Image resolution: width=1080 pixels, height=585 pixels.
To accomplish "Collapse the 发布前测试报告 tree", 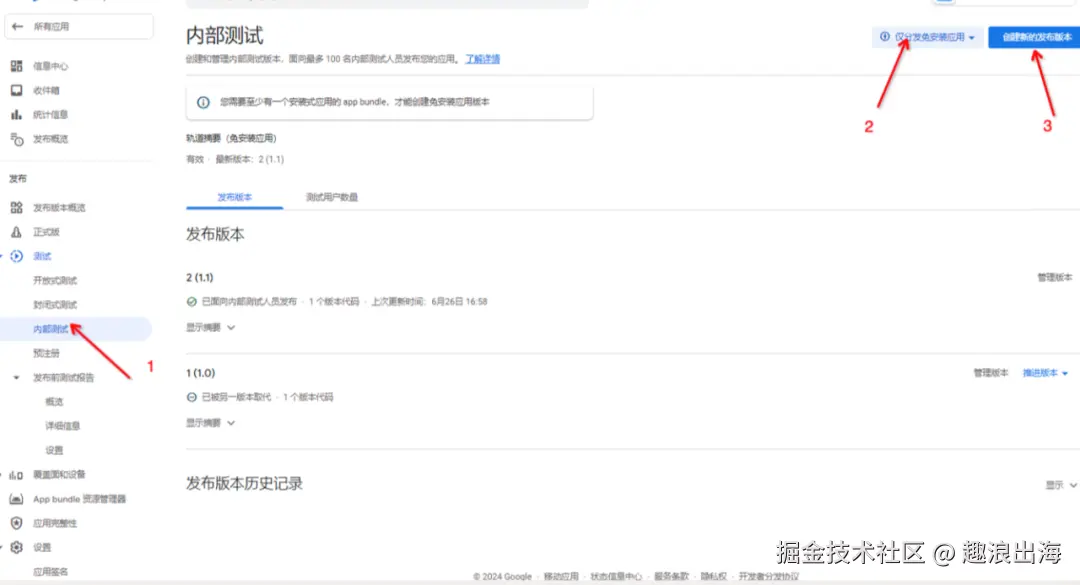I will pyautogui.click(x=16, y=377).
